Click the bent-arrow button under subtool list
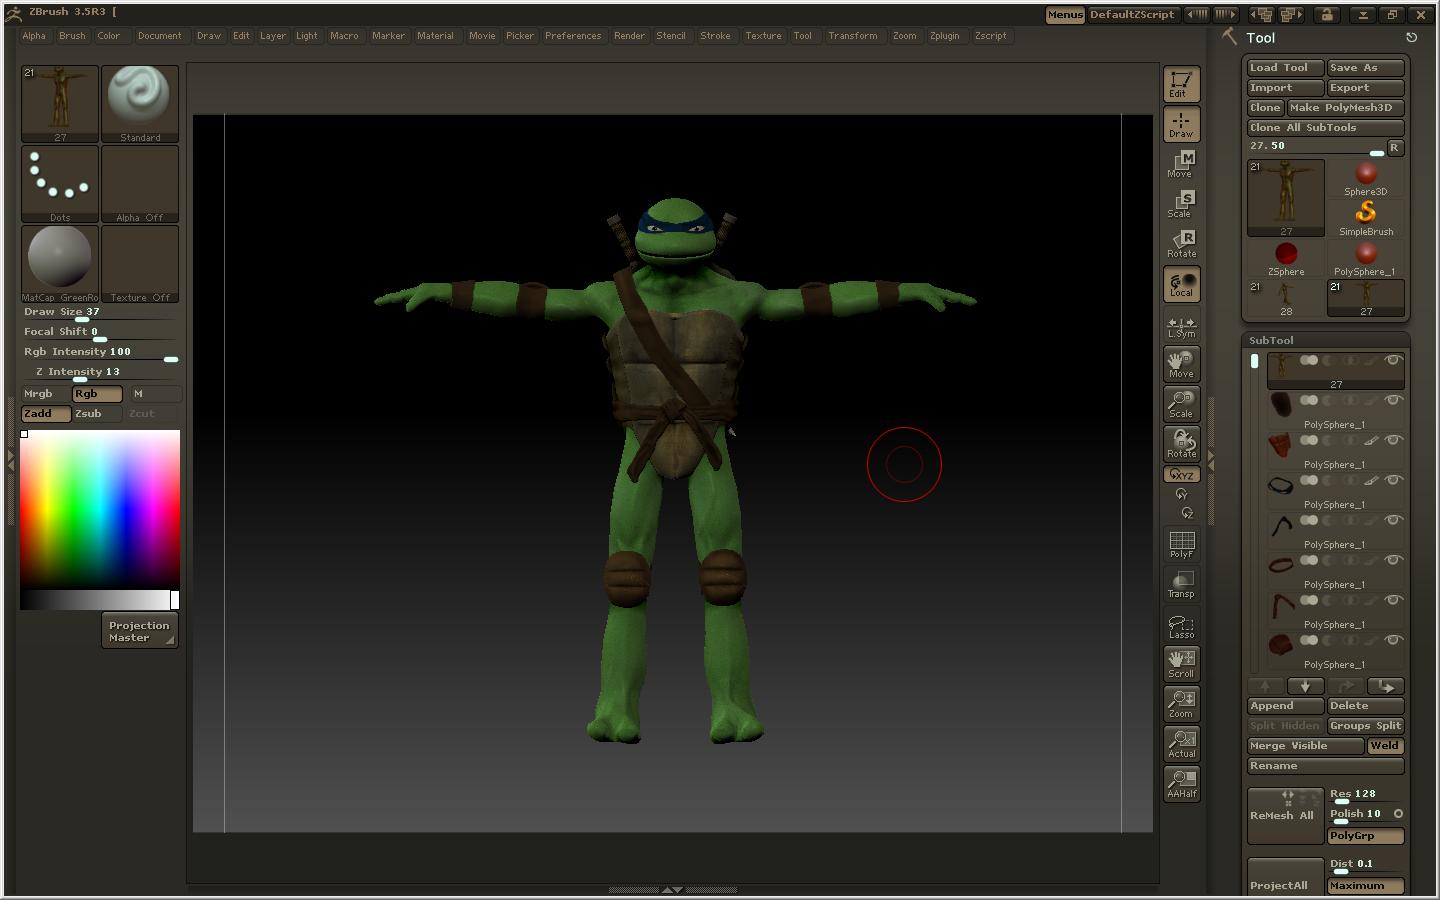This screenshot has width=1440, height=900. [x=1386, y=686]
